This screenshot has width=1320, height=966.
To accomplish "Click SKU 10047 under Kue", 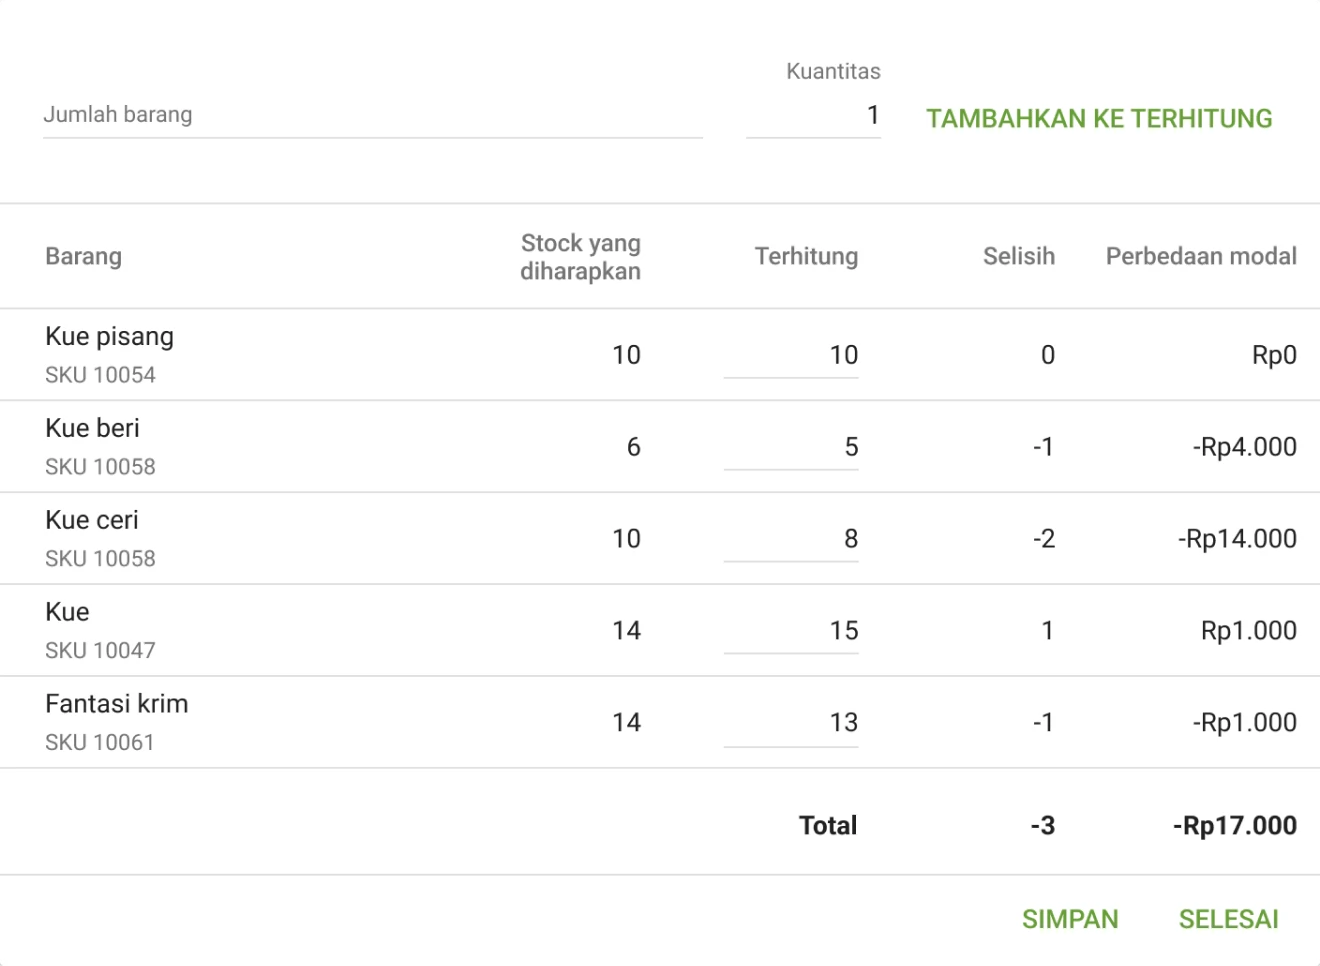I will [99, 650].
